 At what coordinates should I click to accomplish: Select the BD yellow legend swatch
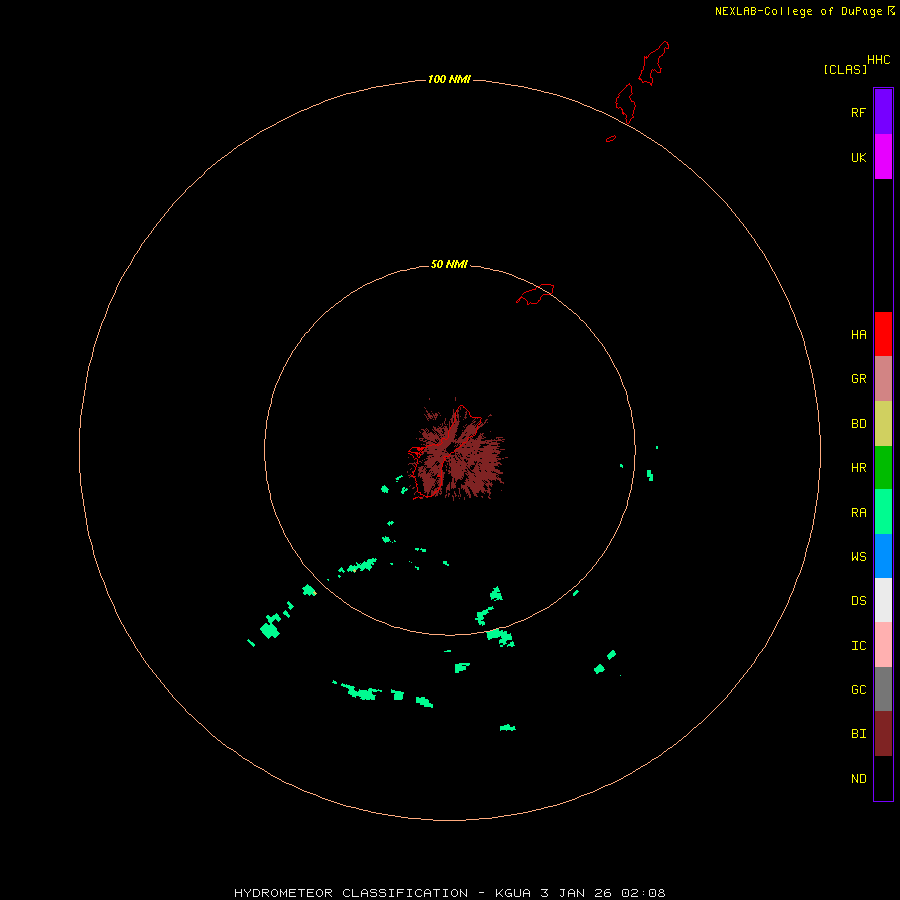[883, 424]
